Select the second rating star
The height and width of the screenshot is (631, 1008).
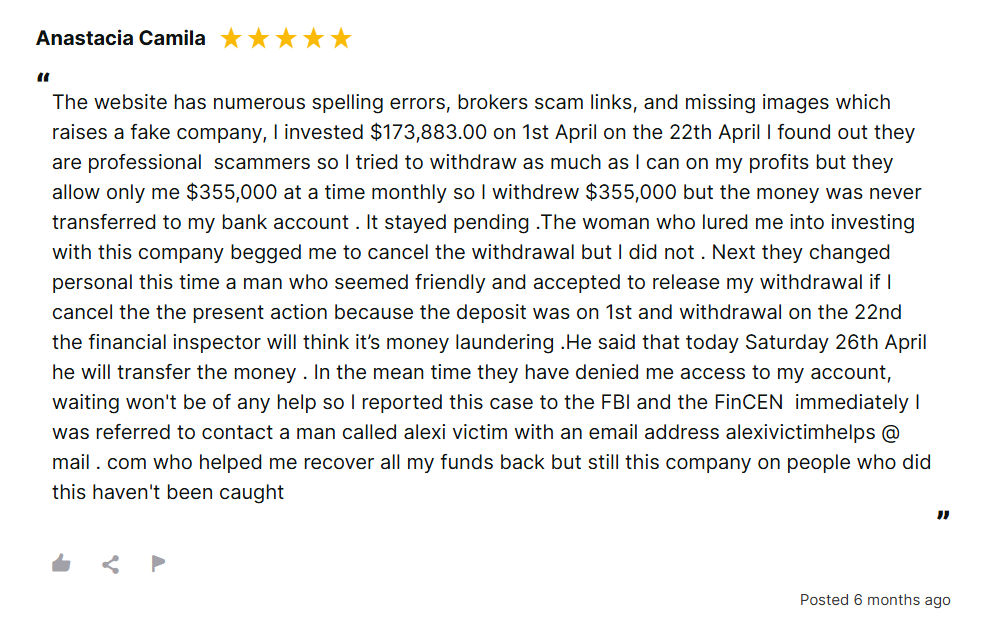pyautogui.click(x=258, y=39)
